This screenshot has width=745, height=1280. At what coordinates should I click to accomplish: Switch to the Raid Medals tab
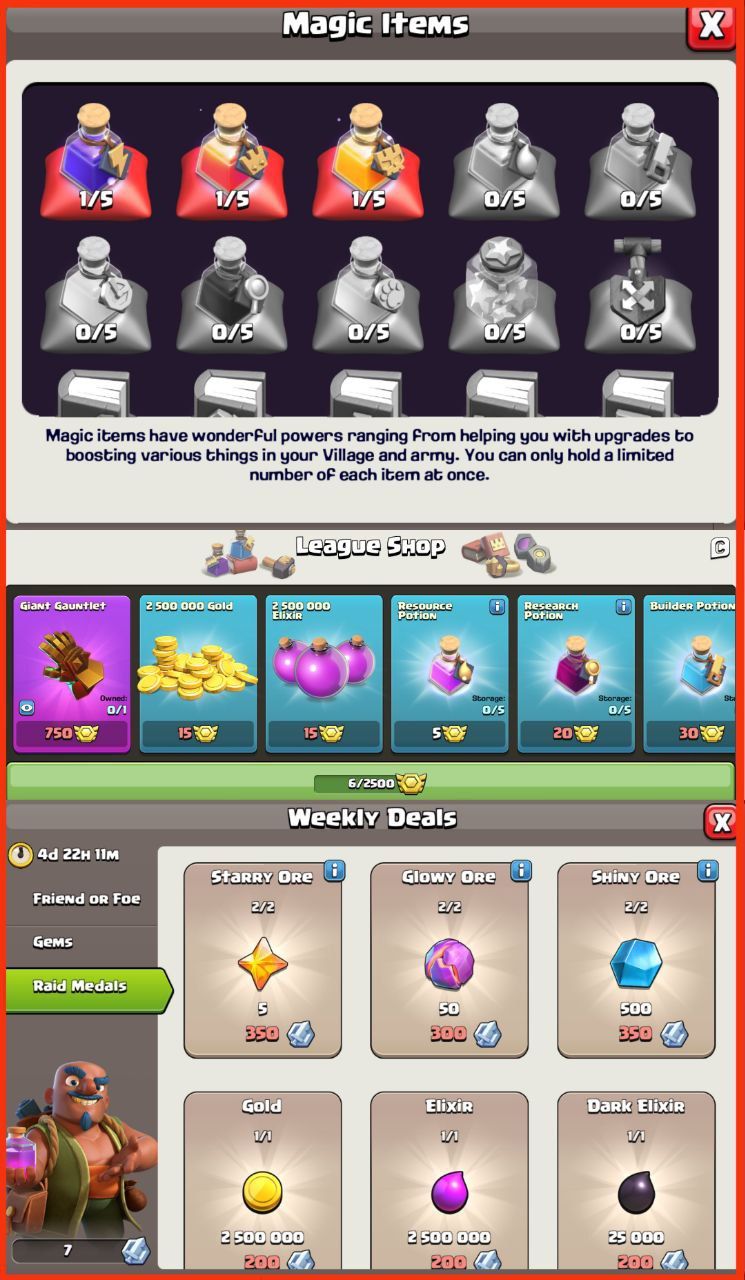point(88,987)
